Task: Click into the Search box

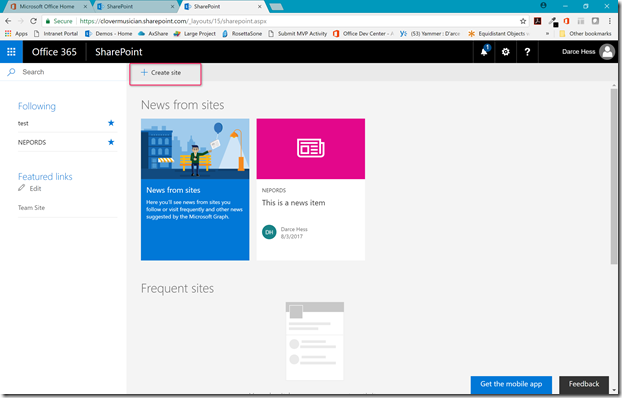Action: click(63, 72)
